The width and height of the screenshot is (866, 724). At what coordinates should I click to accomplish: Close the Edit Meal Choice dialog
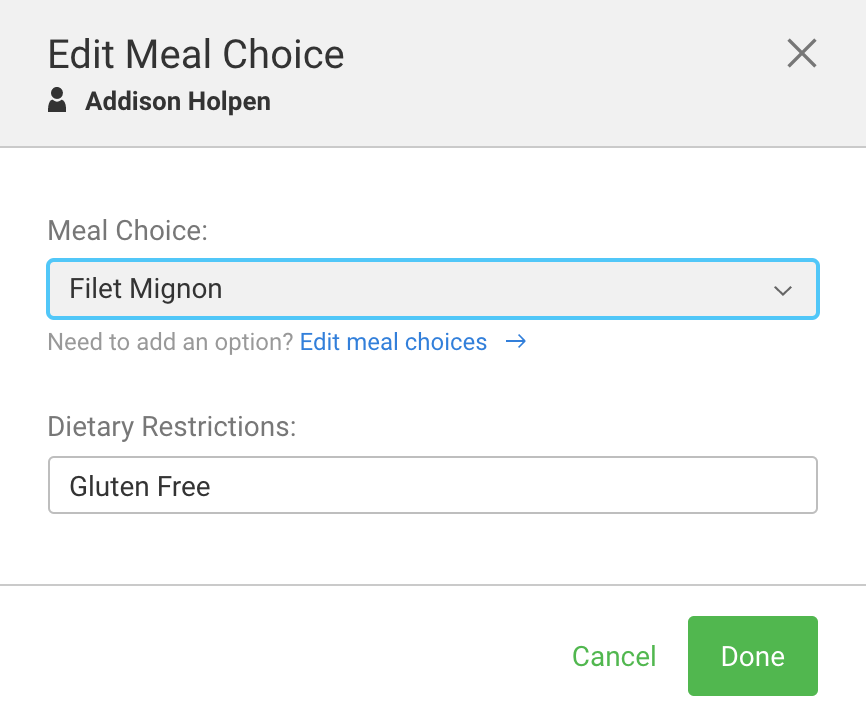(802, 53)
